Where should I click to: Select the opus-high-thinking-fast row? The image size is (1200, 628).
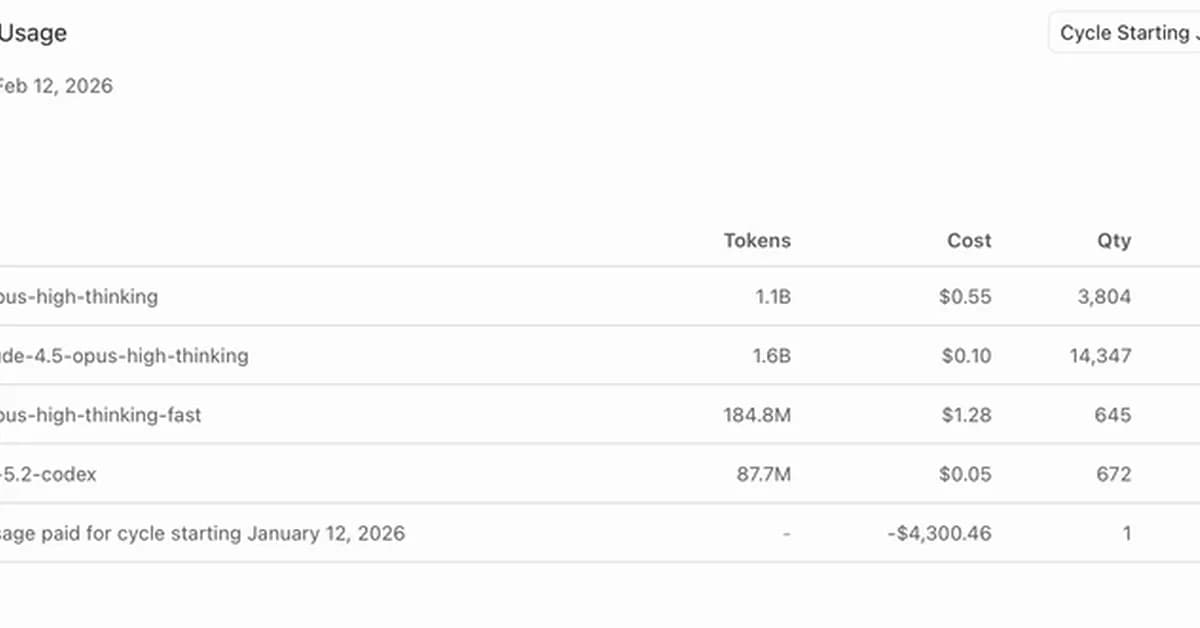coord(100,415)
